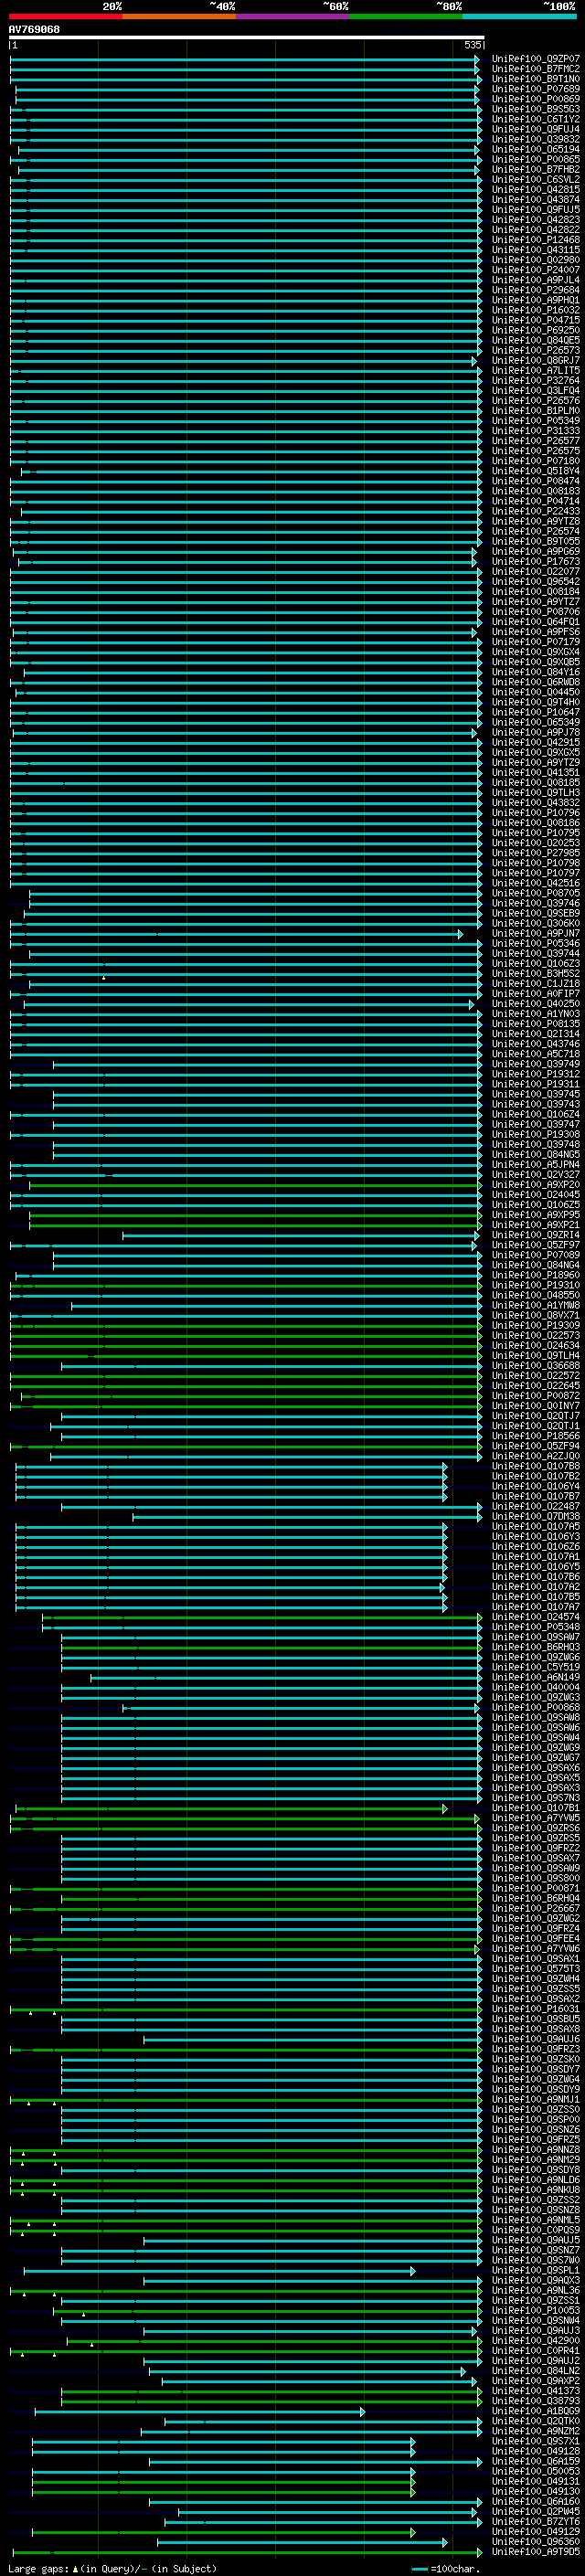Click the UniRef100_C6T1Y2 label

click(535, 119)
